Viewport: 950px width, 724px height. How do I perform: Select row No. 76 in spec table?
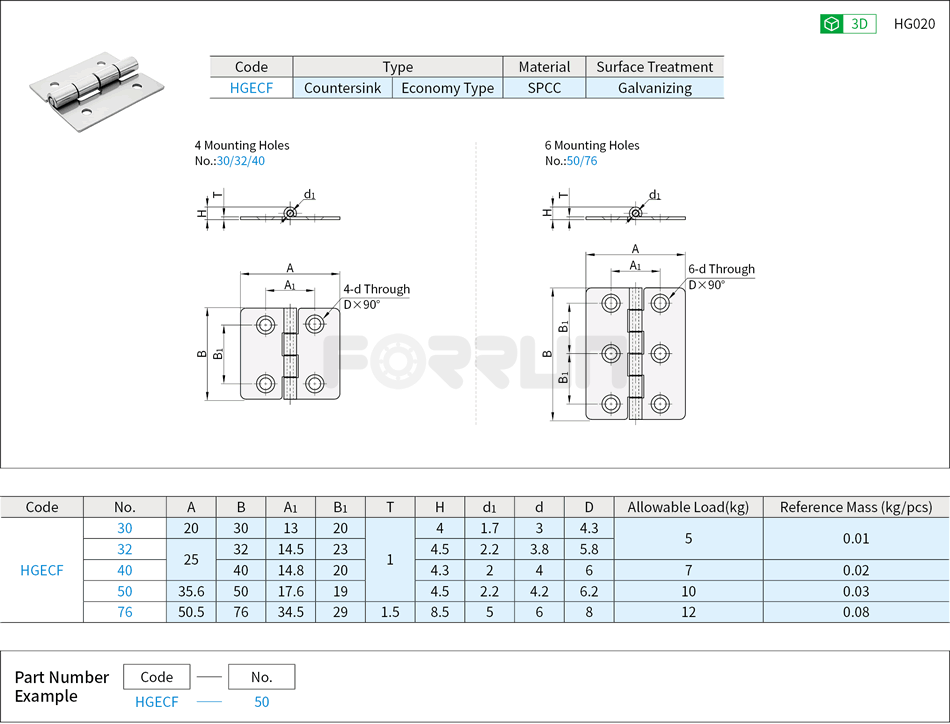tap(123, 612)
